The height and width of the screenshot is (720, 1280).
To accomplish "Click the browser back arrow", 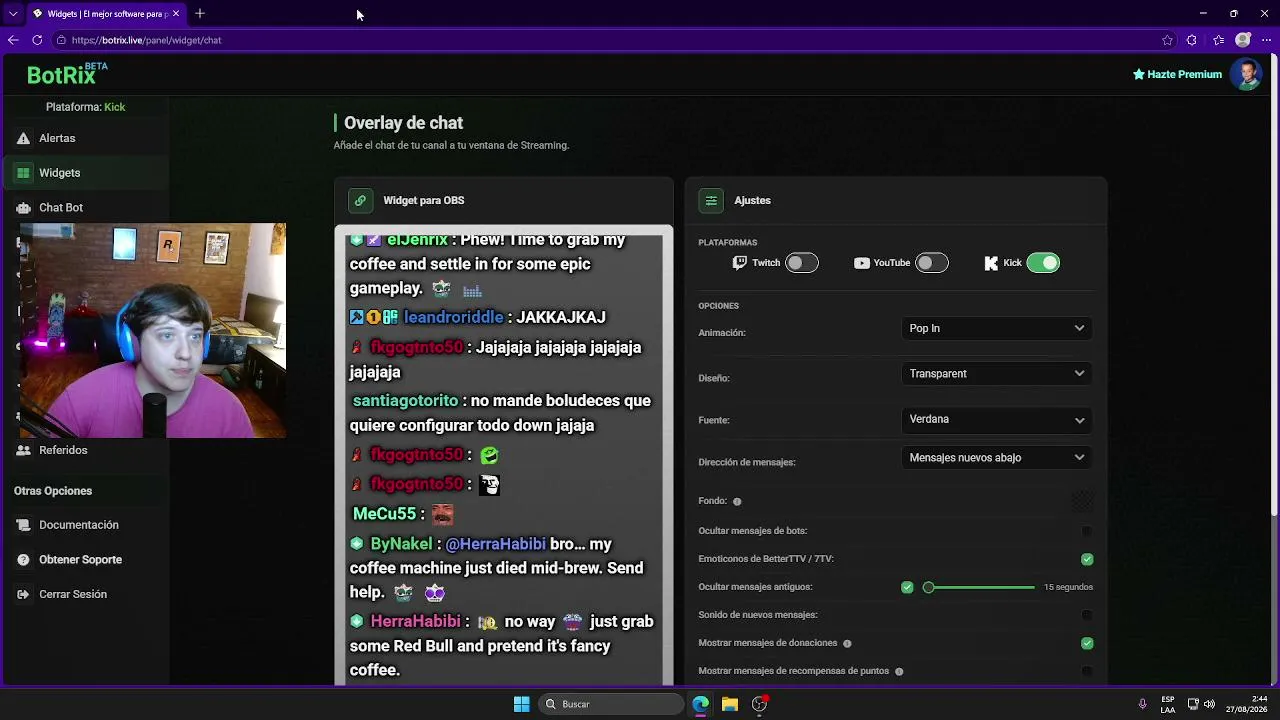I will 13,40.
